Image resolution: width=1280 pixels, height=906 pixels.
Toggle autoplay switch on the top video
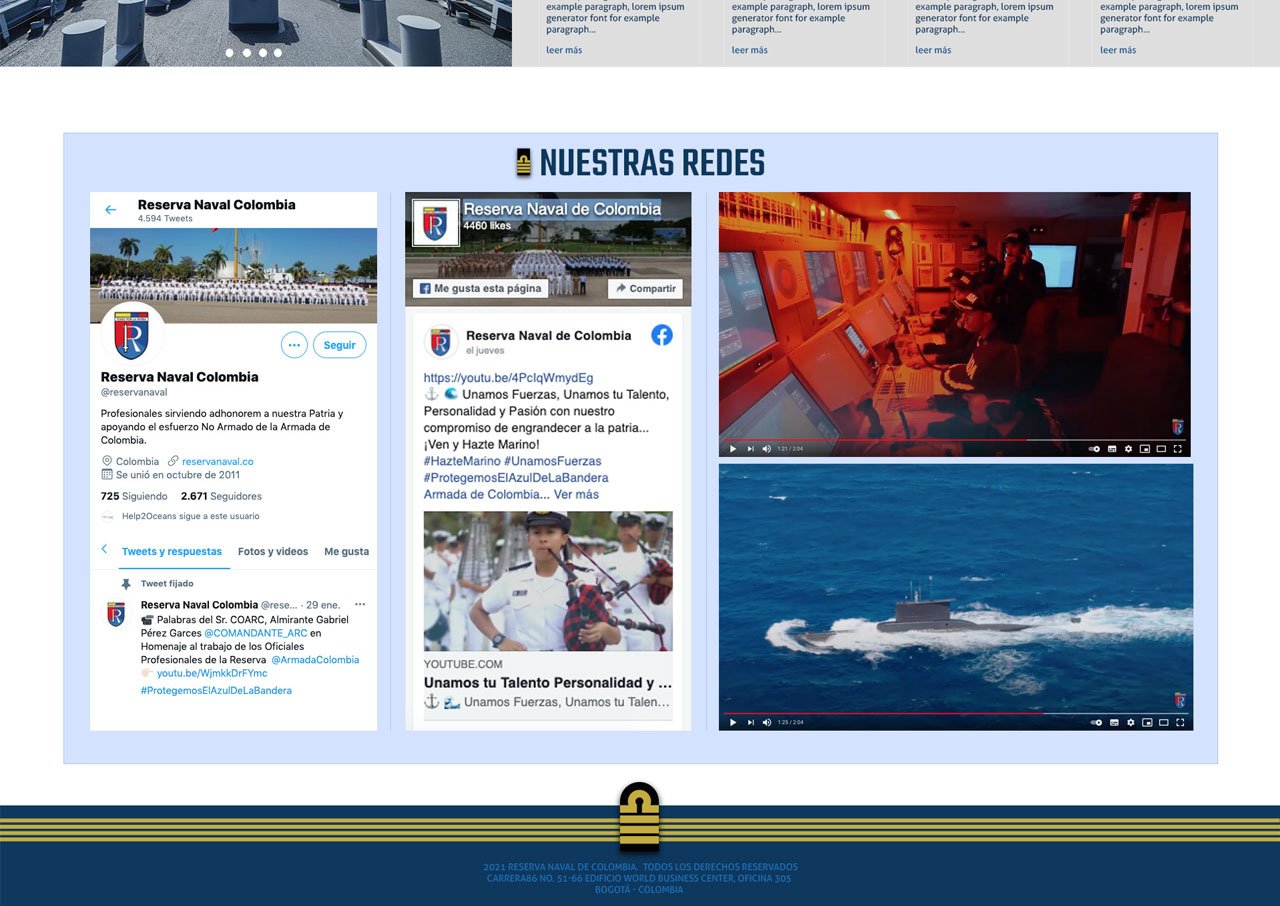(1095, 449)
